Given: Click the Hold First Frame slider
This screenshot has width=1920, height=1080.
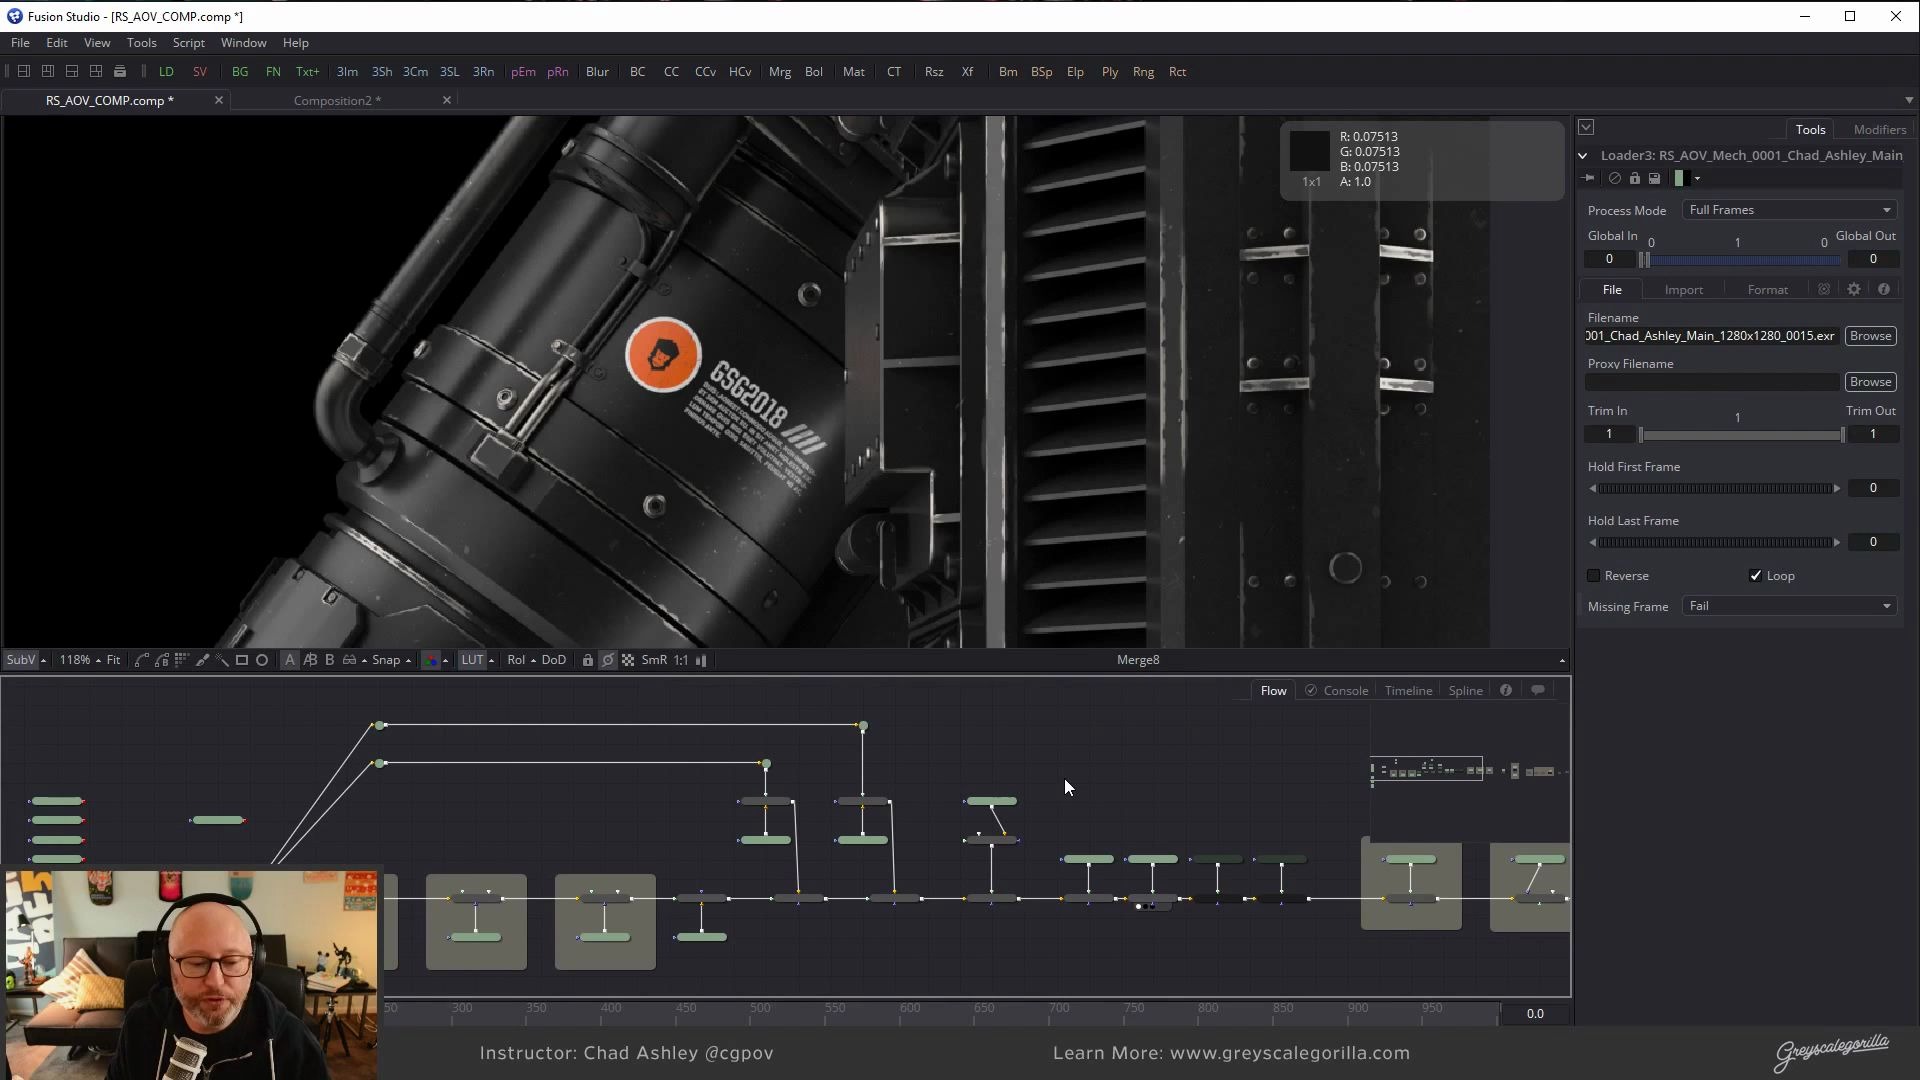Looking at the screenshot, I should (1715, 488).
